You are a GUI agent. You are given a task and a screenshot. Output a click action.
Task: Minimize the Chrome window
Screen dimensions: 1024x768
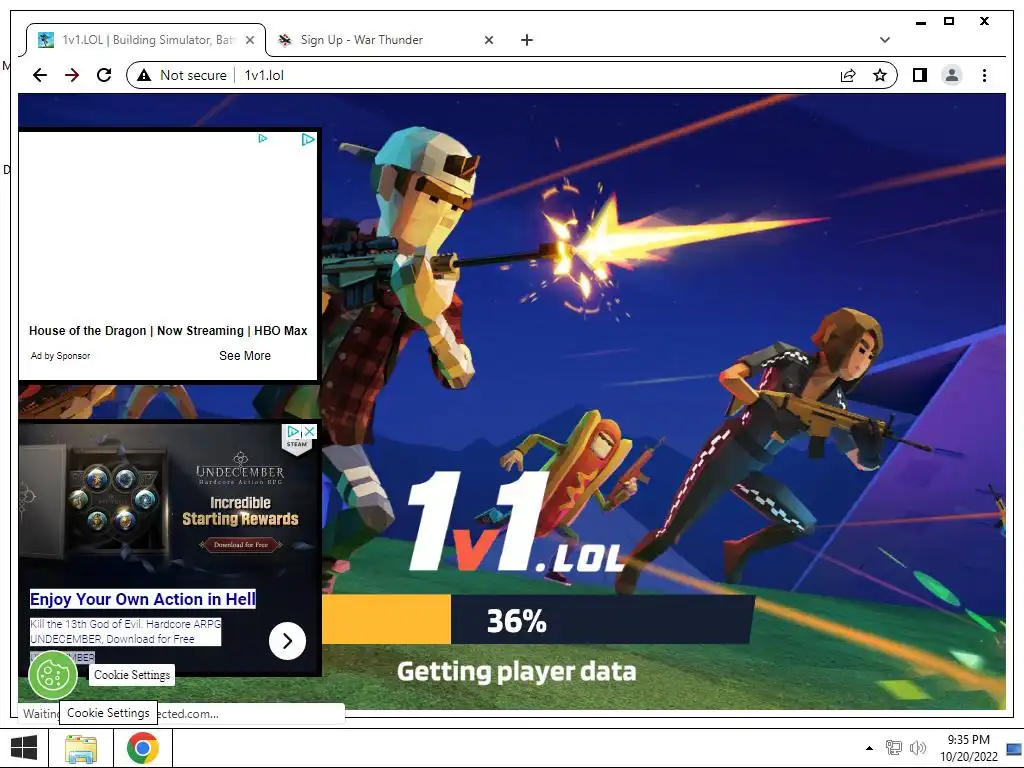click(x=921, y=22)
